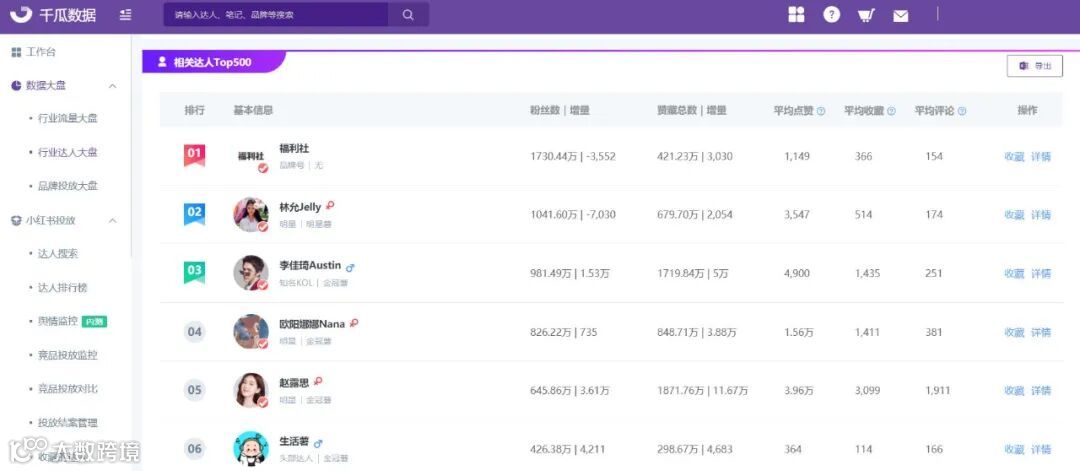Click the rank 04 circle

coord(195,332)
